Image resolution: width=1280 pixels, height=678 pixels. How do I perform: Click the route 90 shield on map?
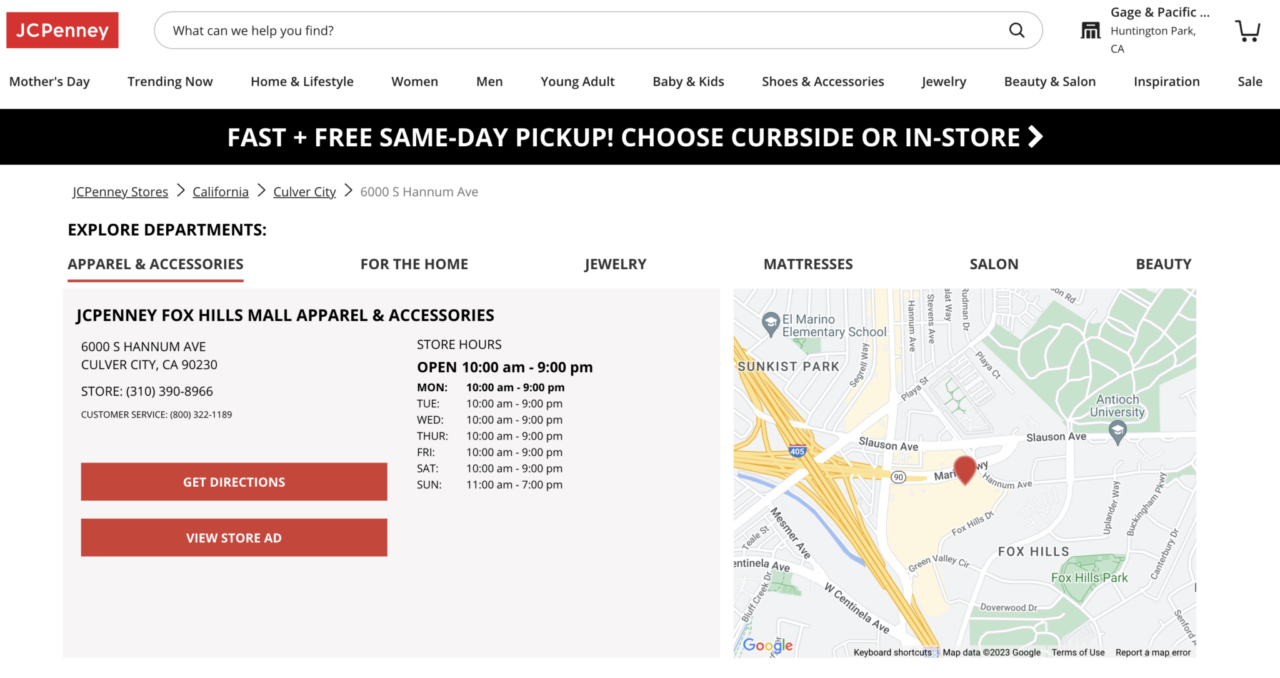coord(900,476)
